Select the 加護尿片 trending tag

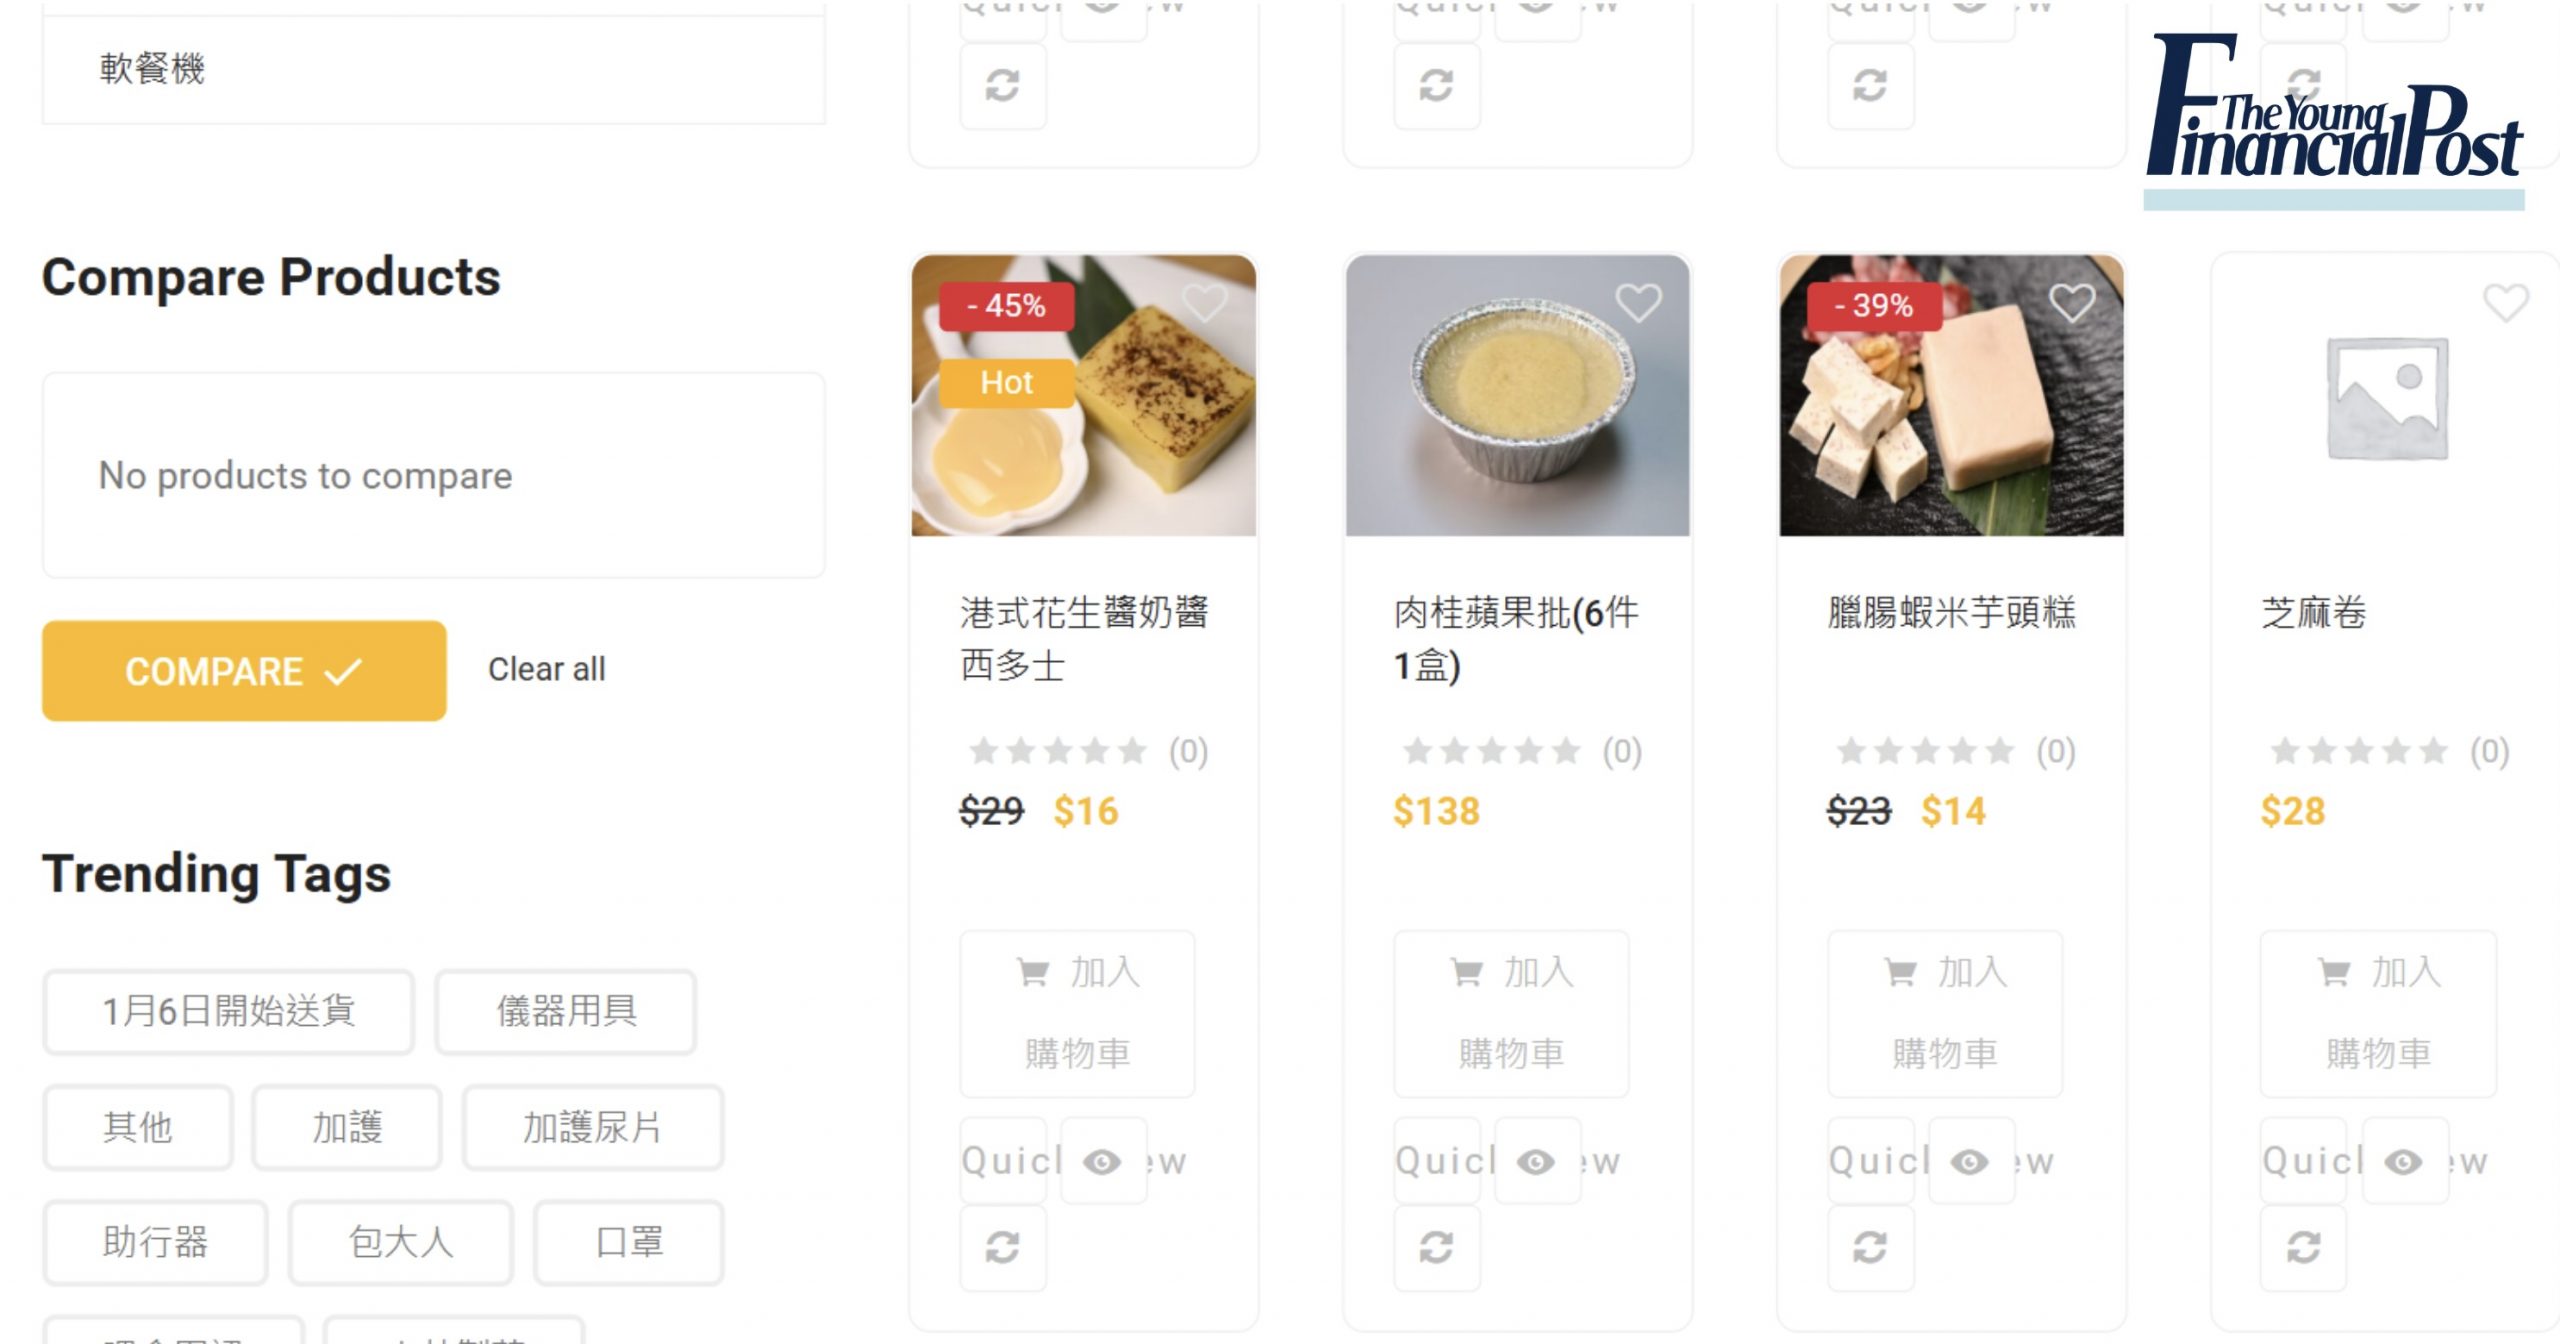592,1127
